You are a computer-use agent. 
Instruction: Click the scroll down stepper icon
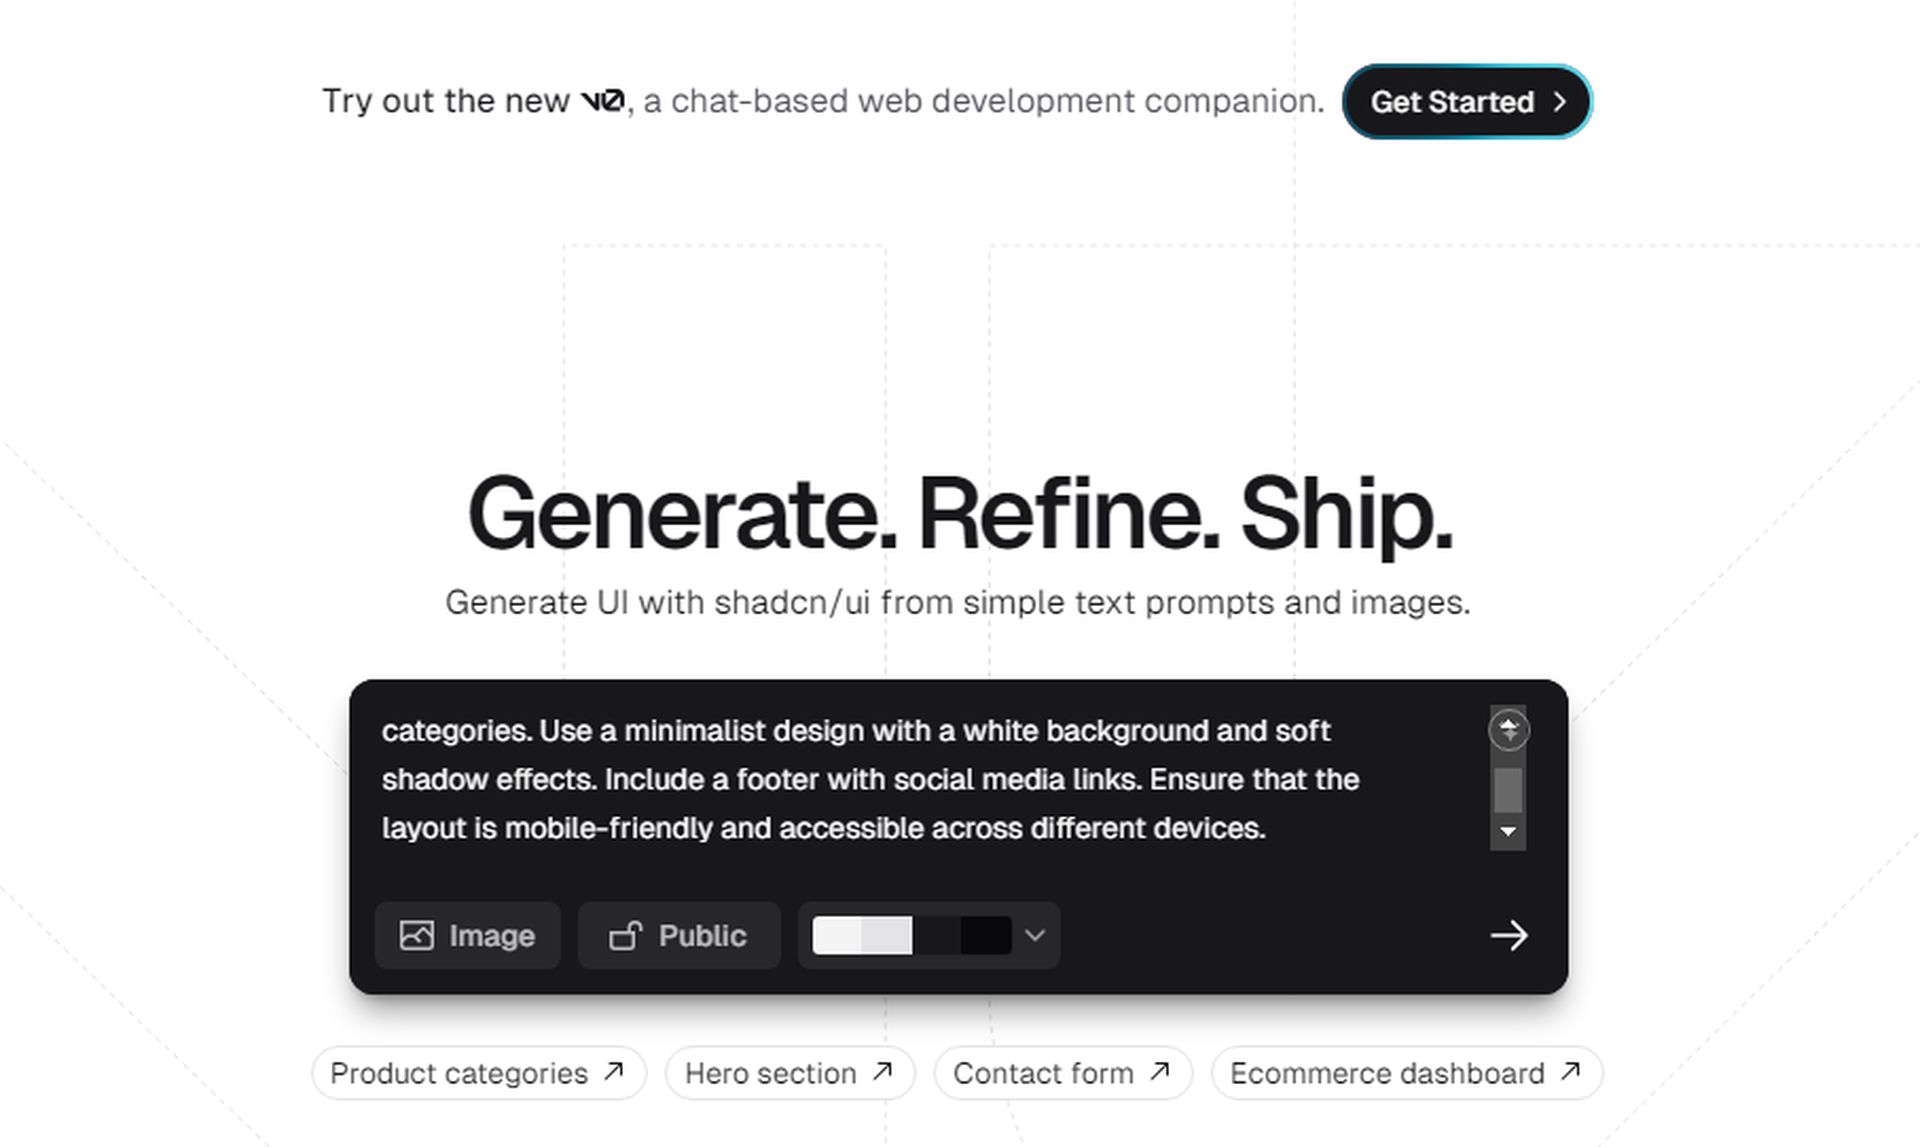1509,833
